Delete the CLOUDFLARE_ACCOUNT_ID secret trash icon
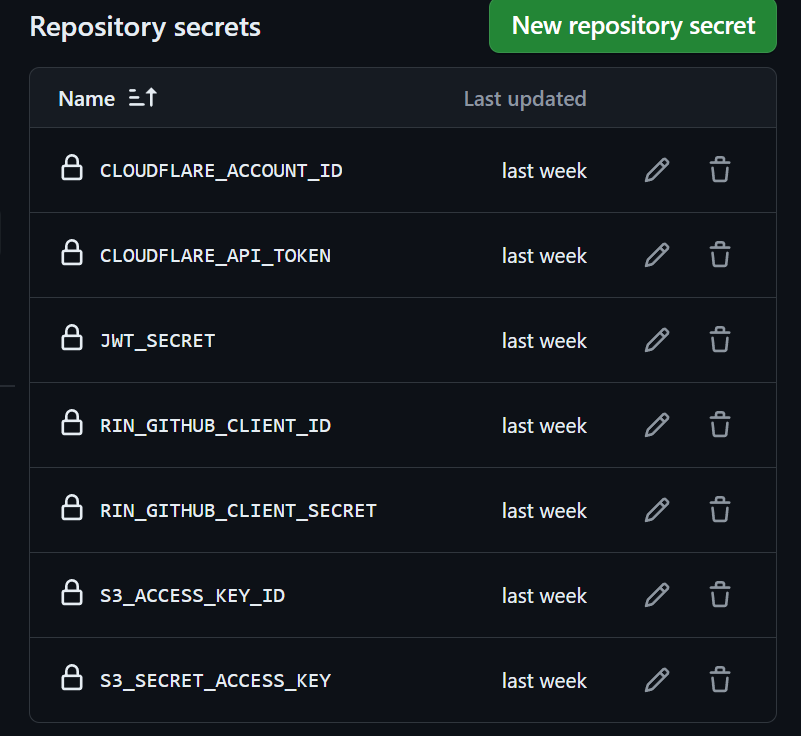 click(x=720, y=170)
